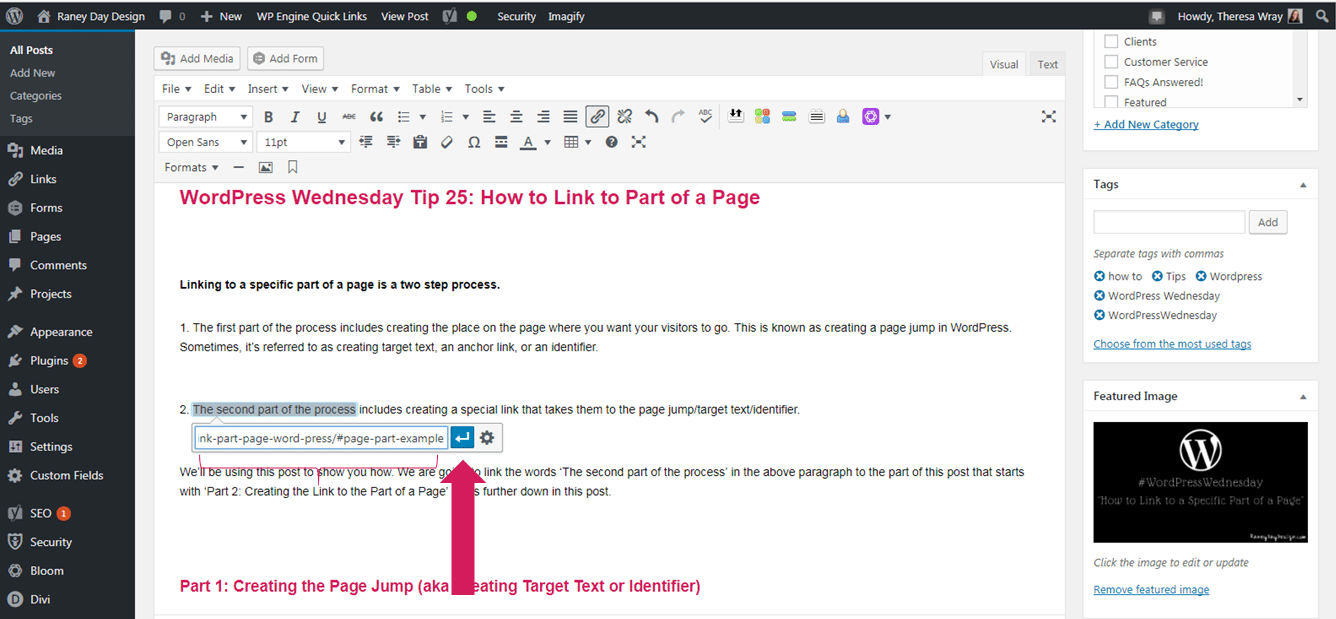The image size is (1336, 619).
Task: Run the ABC spellcheck tool
Action: coord(706,117)
